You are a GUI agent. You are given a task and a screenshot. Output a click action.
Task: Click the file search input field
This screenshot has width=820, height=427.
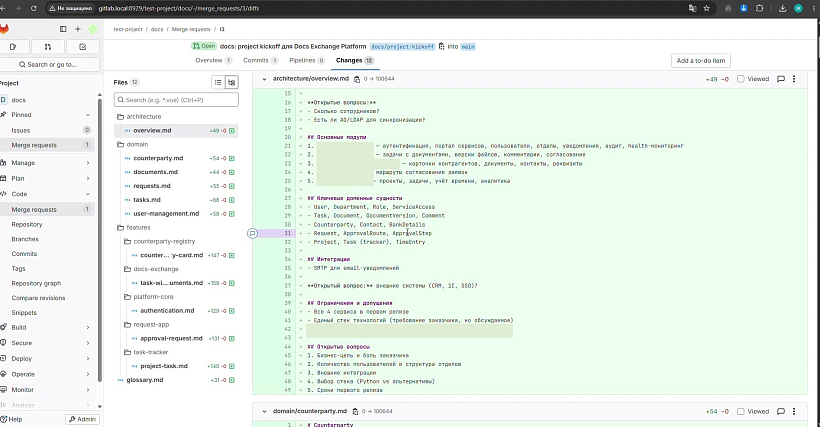tap(176, 100)
